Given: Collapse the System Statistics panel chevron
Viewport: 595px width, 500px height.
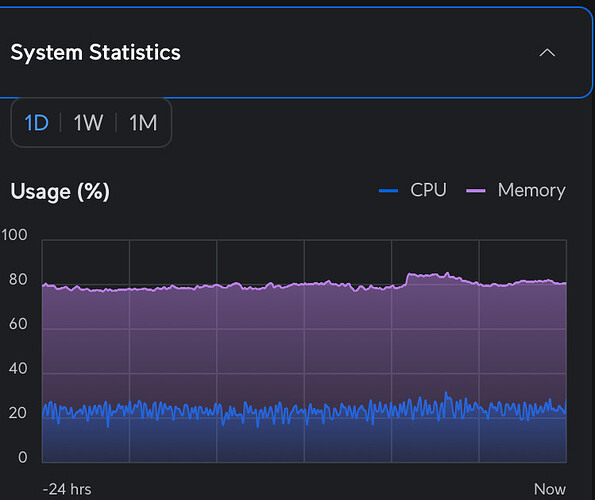Looking at the screenshot, I should coord(547,53).
